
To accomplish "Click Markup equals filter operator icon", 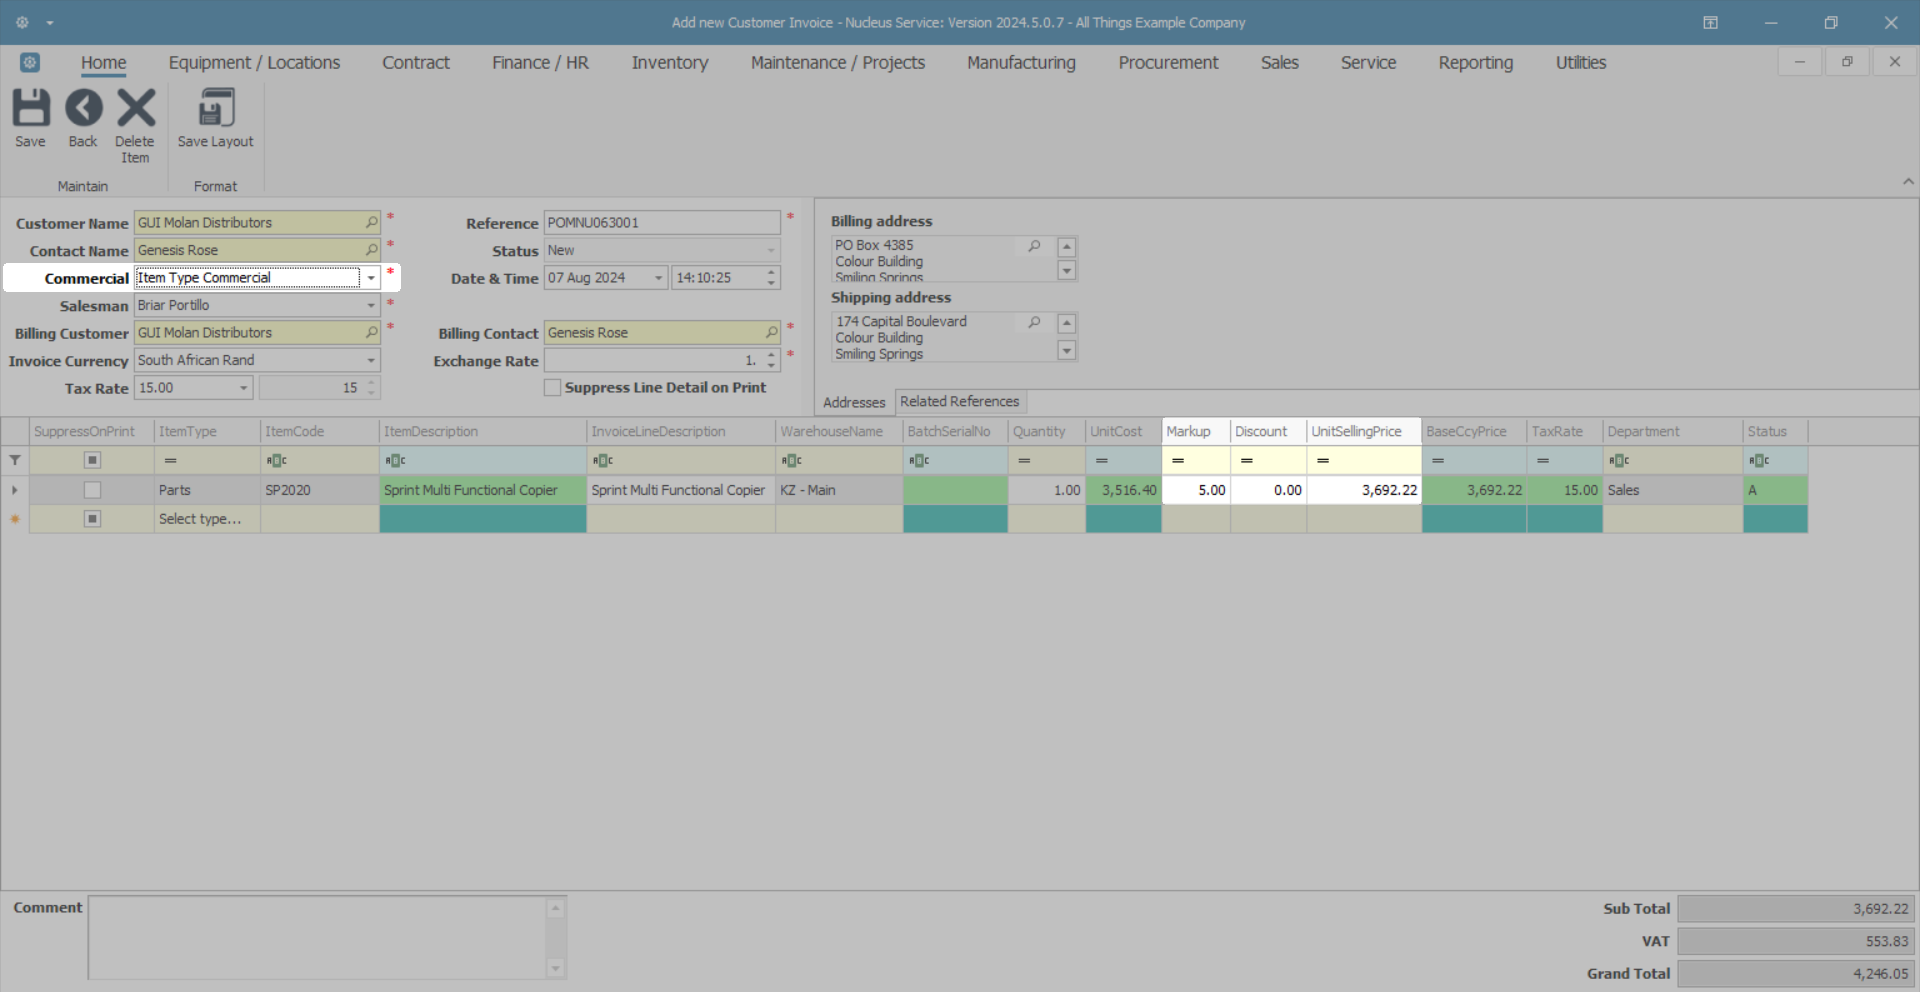I will 1178,460.
